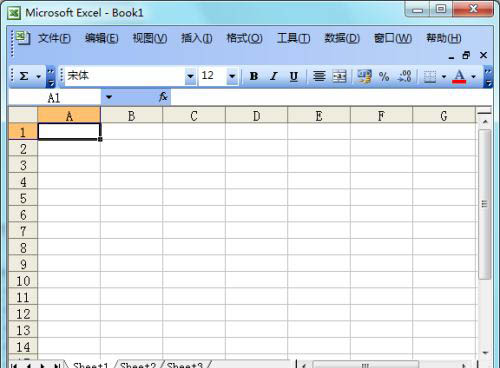Image resolution: width=500 pixels, height=368 pixels.
Task: Select row 13 header
Action: [x=23, y=330]
